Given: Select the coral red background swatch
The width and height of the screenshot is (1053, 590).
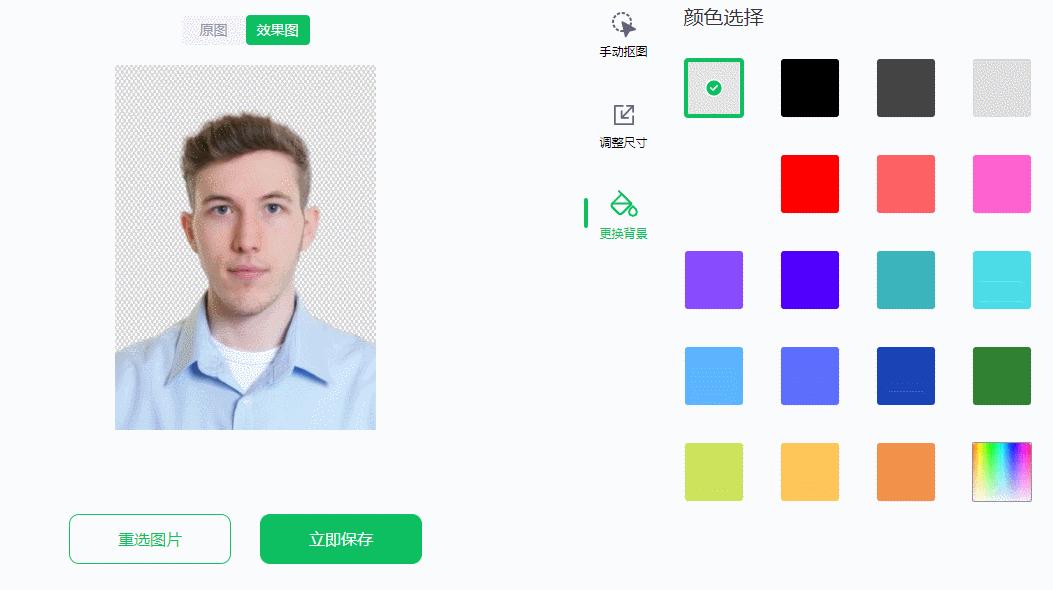Looking at the screenshot, I should (905, 184).
